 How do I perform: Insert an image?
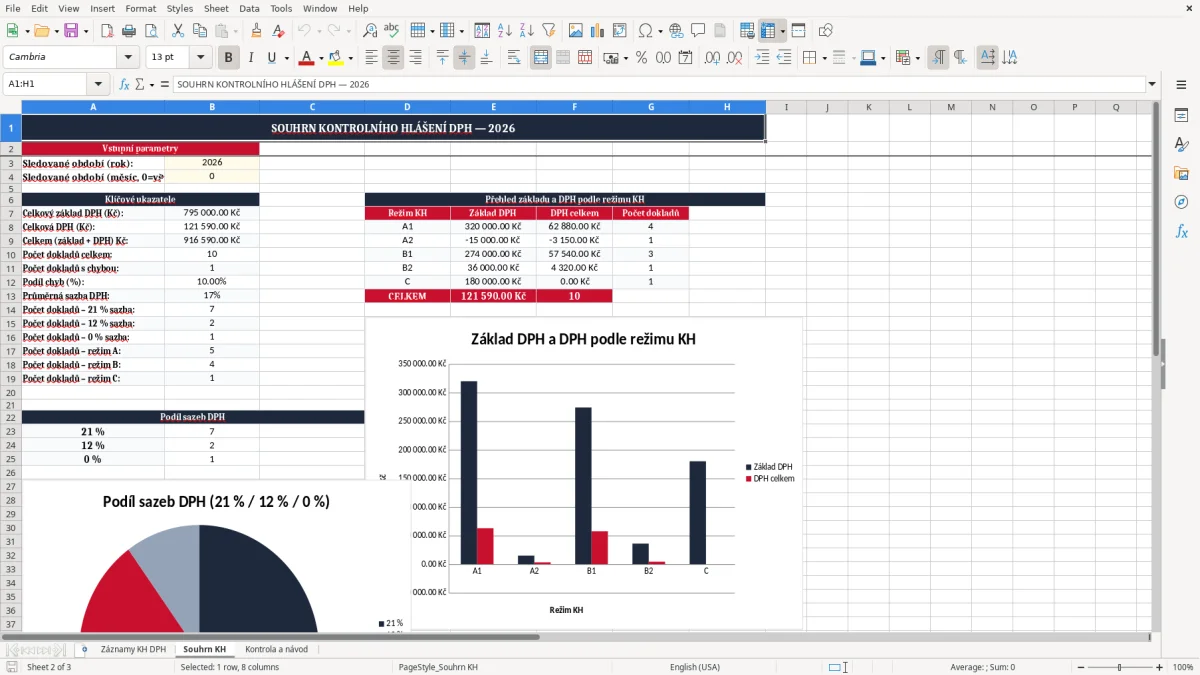[x=576, y=31]
